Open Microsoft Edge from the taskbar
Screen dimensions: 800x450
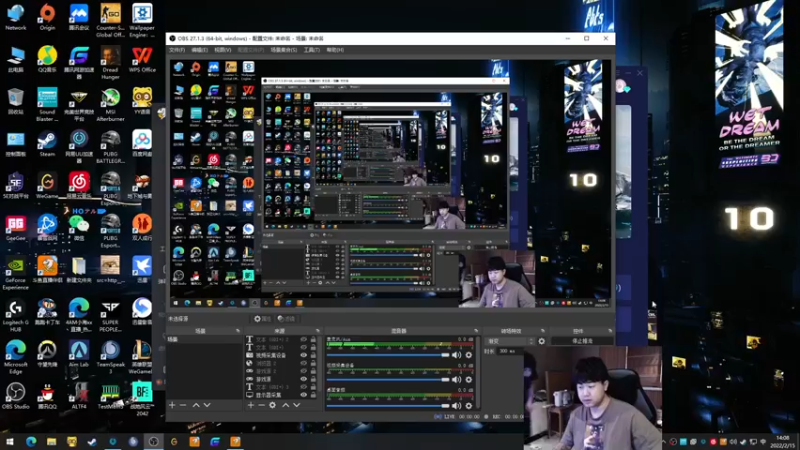point(31,442)
